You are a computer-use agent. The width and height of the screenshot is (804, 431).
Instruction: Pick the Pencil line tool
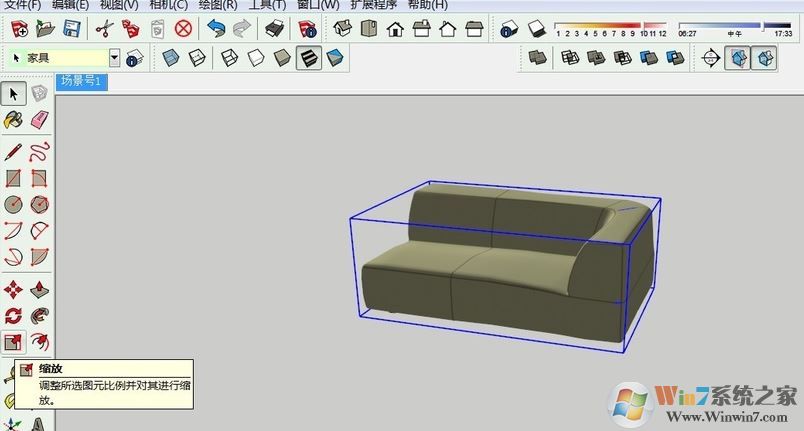(x=13, y=152)
